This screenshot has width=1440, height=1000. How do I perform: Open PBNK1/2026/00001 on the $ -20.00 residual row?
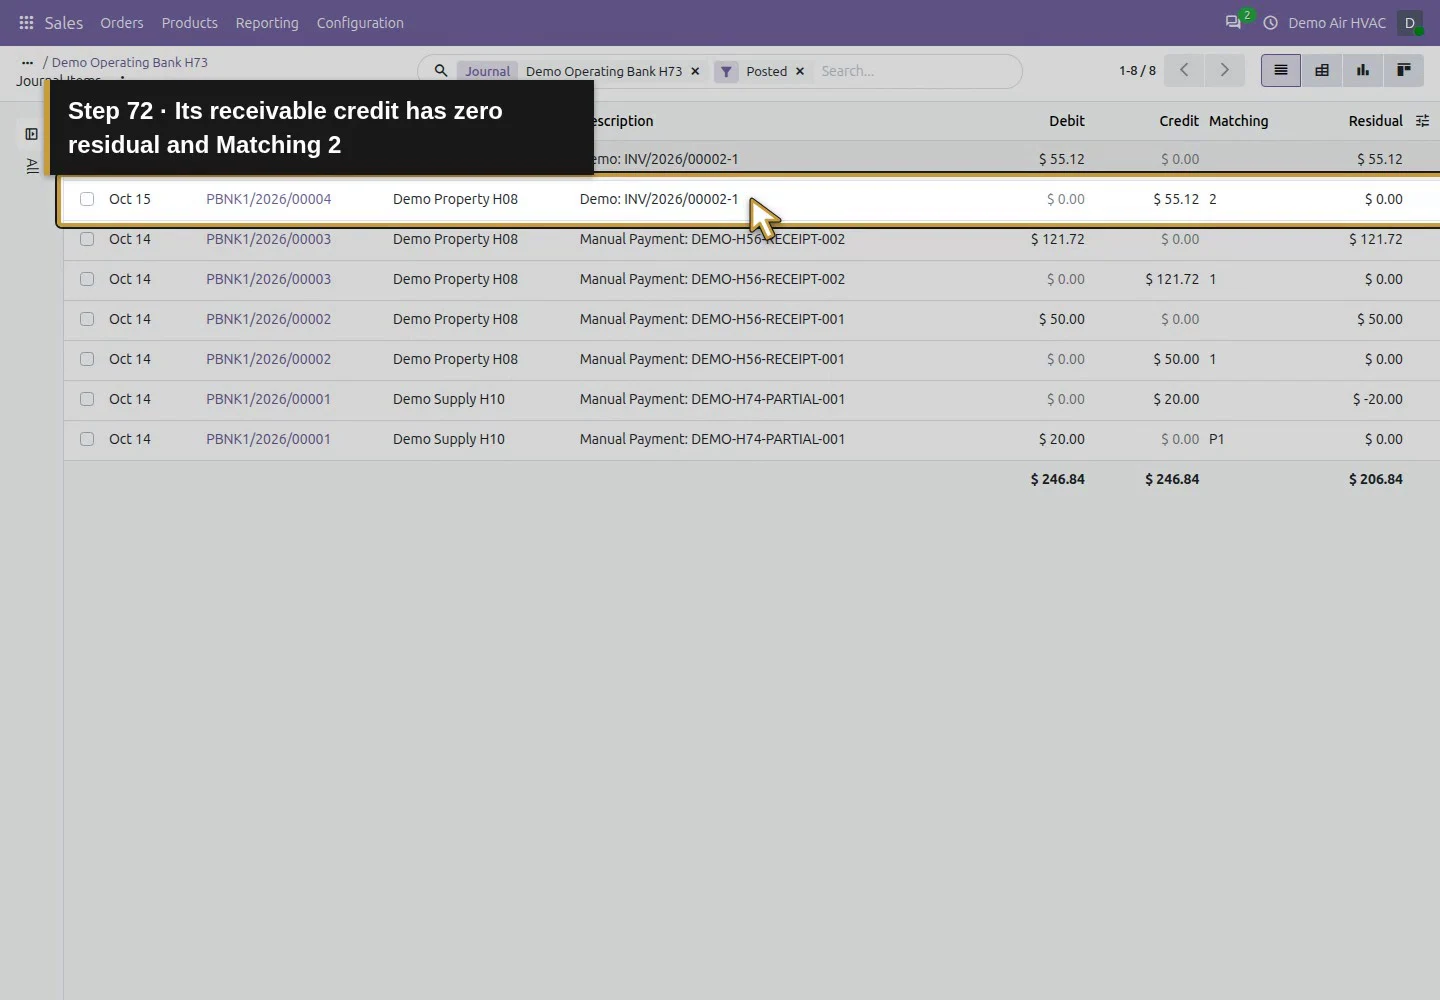coord(268,399)
